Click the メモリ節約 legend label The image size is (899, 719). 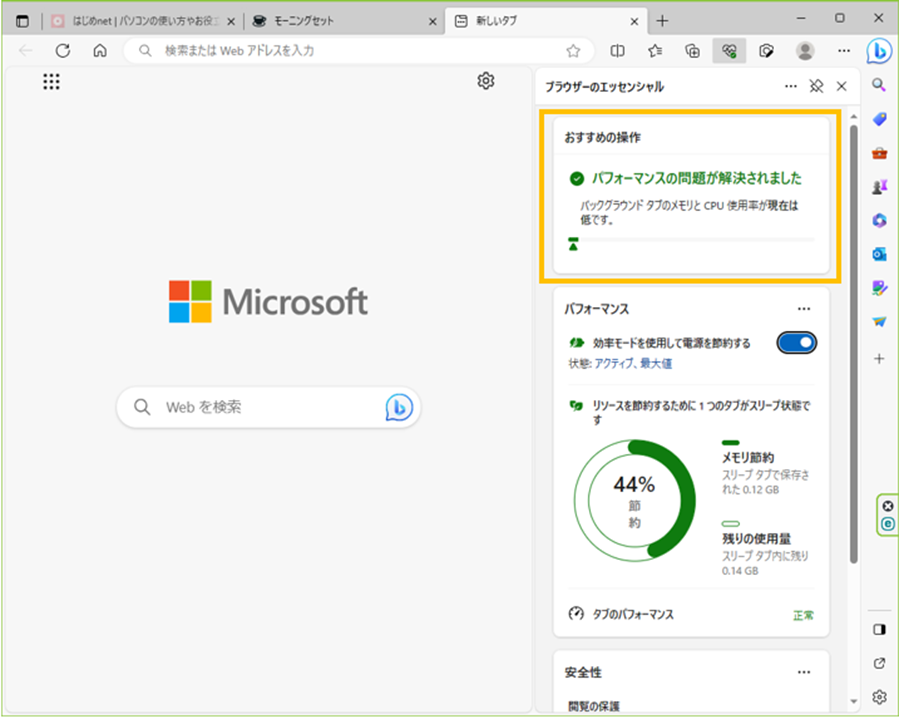(748, 458)
